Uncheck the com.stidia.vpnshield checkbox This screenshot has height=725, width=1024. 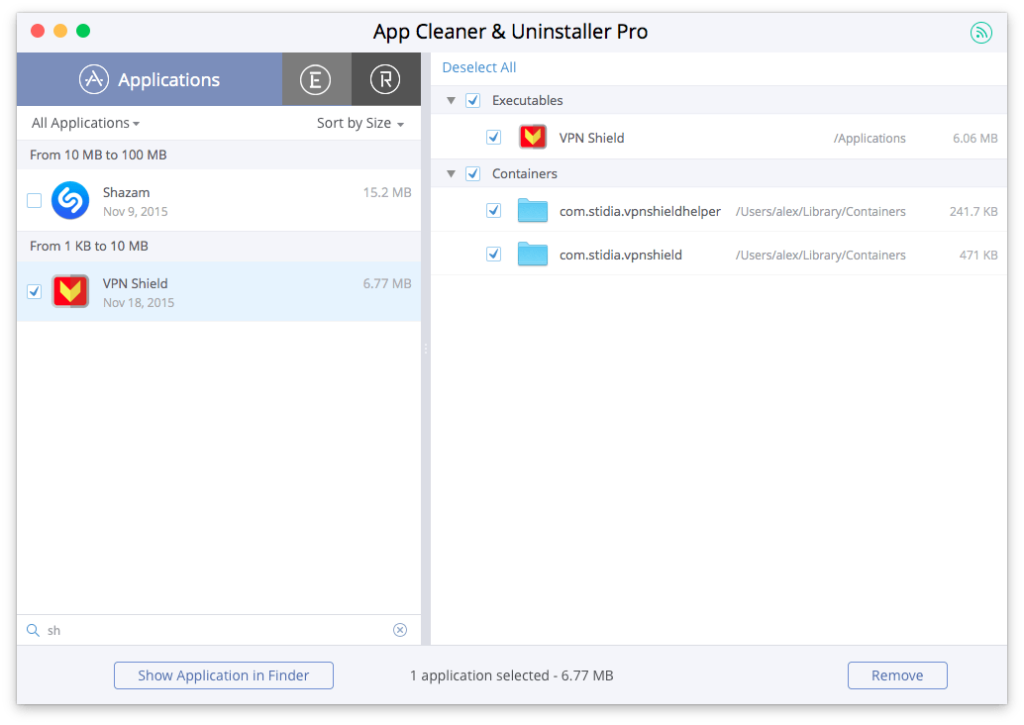(494, 253)
